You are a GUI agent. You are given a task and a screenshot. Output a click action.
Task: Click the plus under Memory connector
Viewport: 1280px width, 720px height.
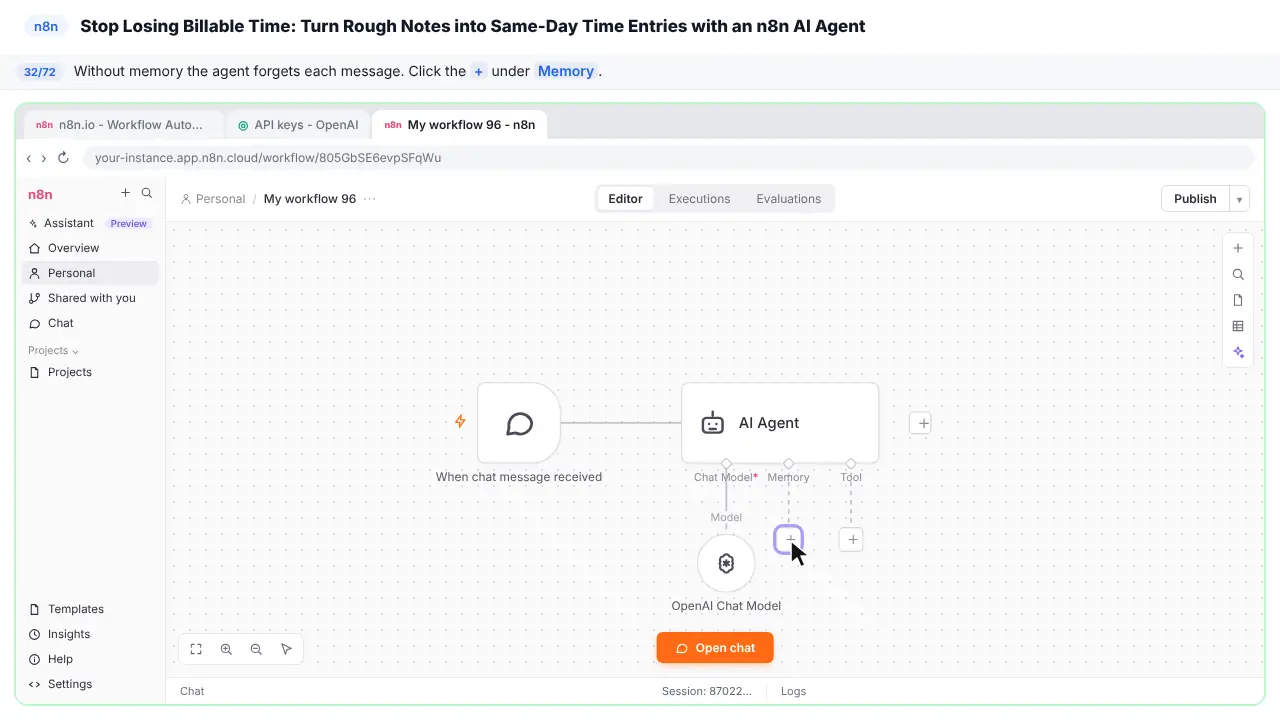click(x=789, y=540)
